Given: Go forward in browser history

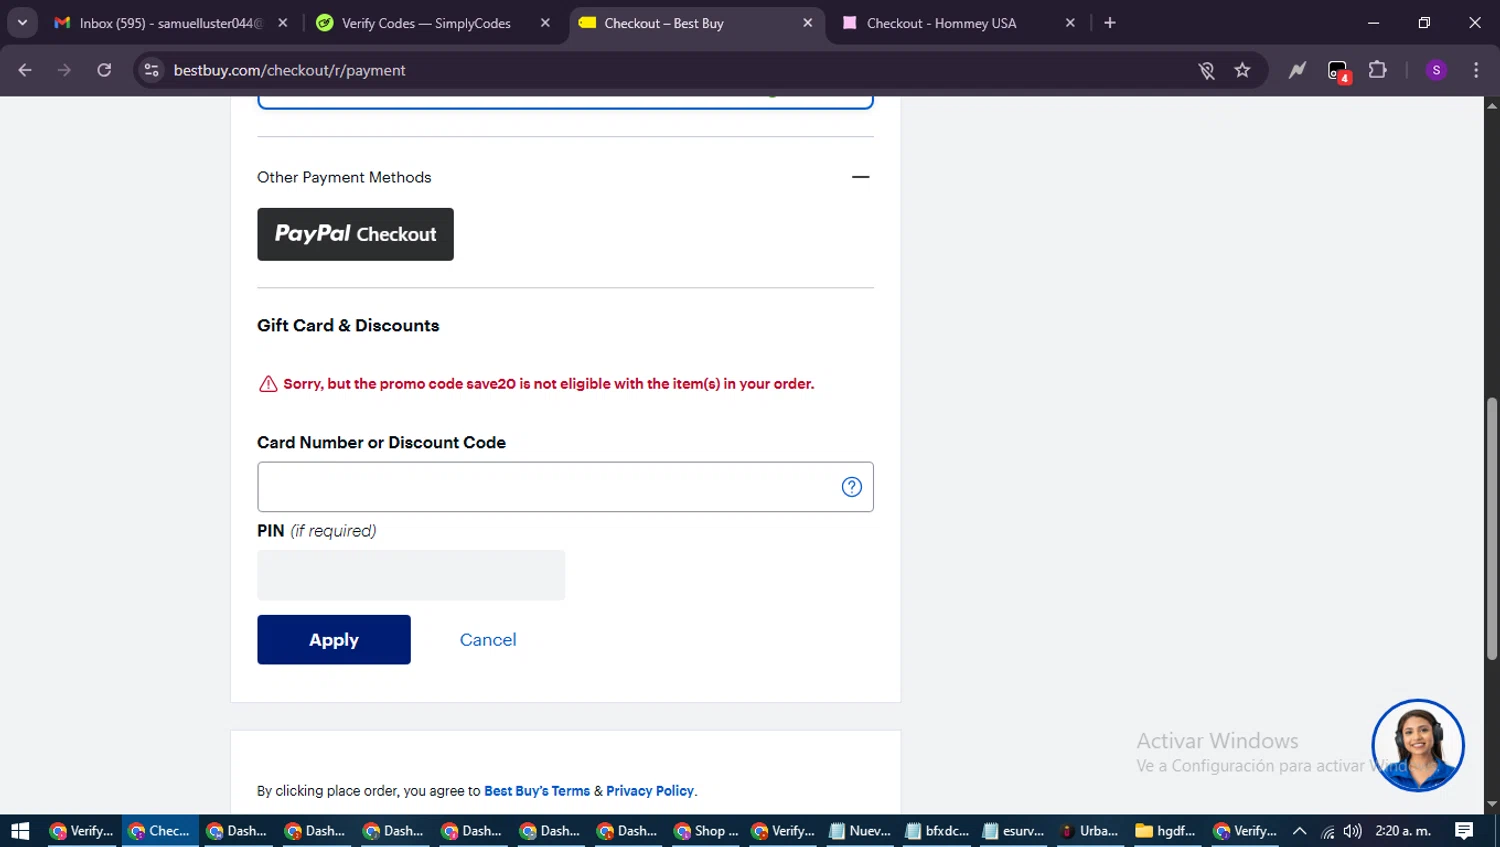Looking at the screenshot, I should click(64, 70).
